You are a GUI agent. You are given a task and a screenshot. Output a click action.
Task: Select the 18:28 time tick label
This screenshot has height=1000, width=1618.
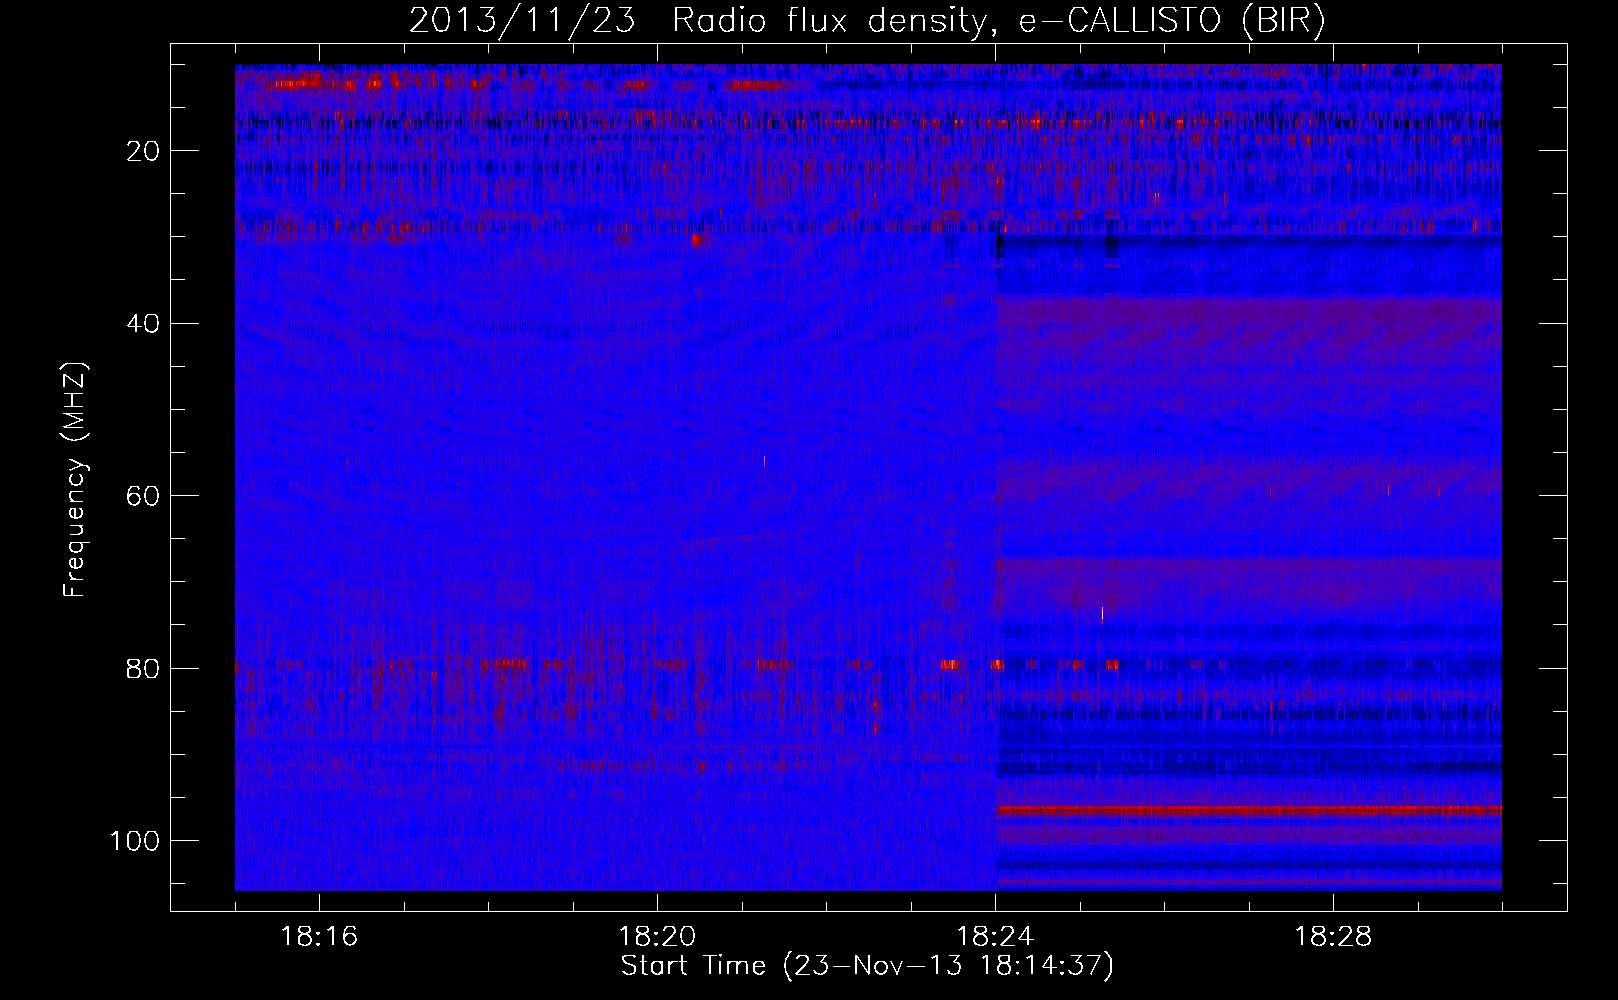coord(1333,937)
